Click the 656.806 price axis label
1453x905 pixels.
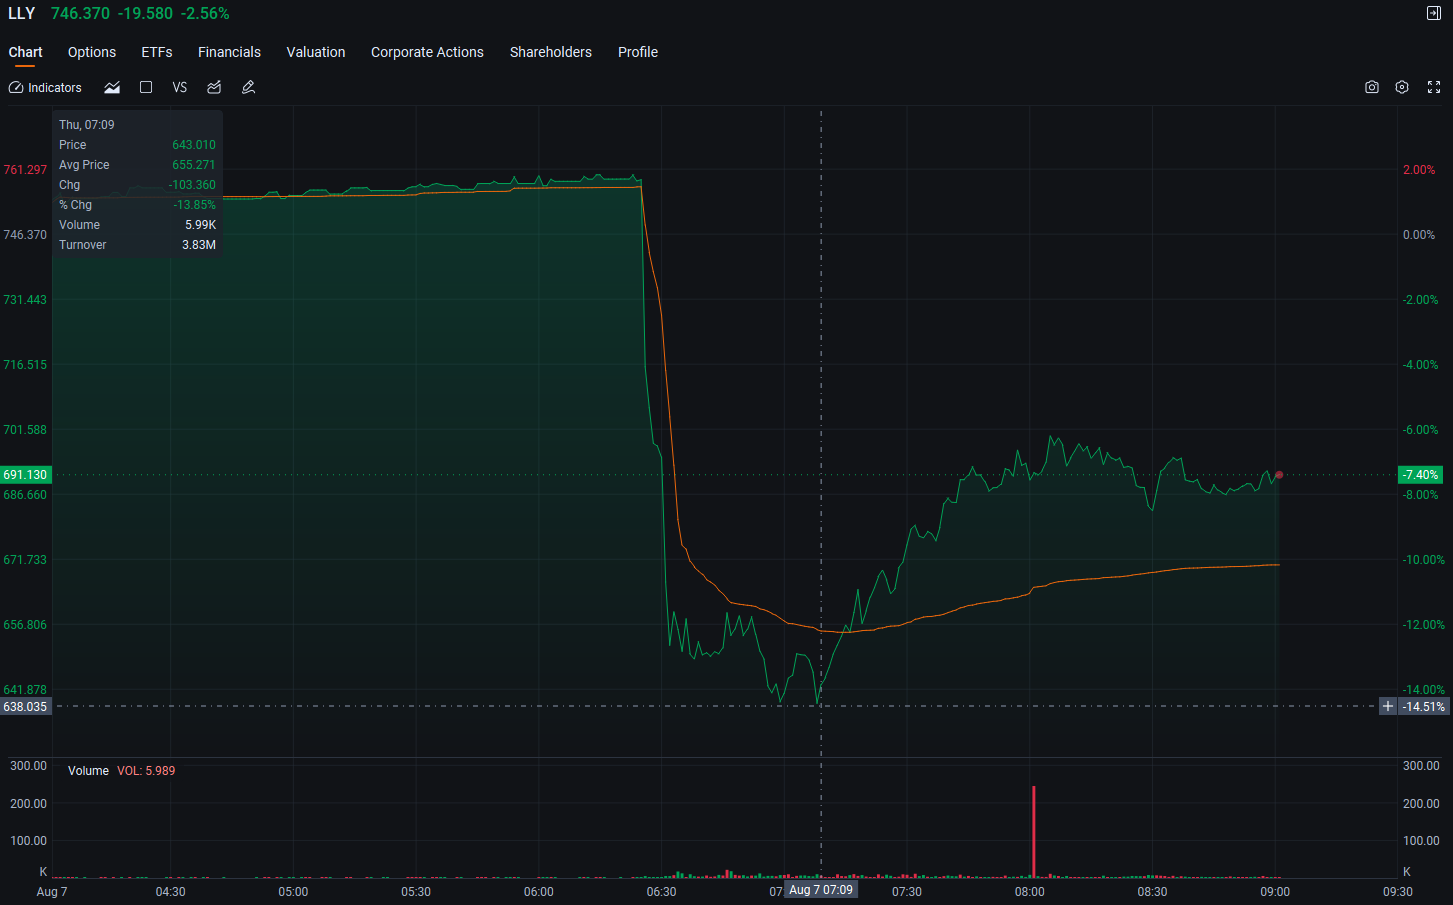(25, 625)
